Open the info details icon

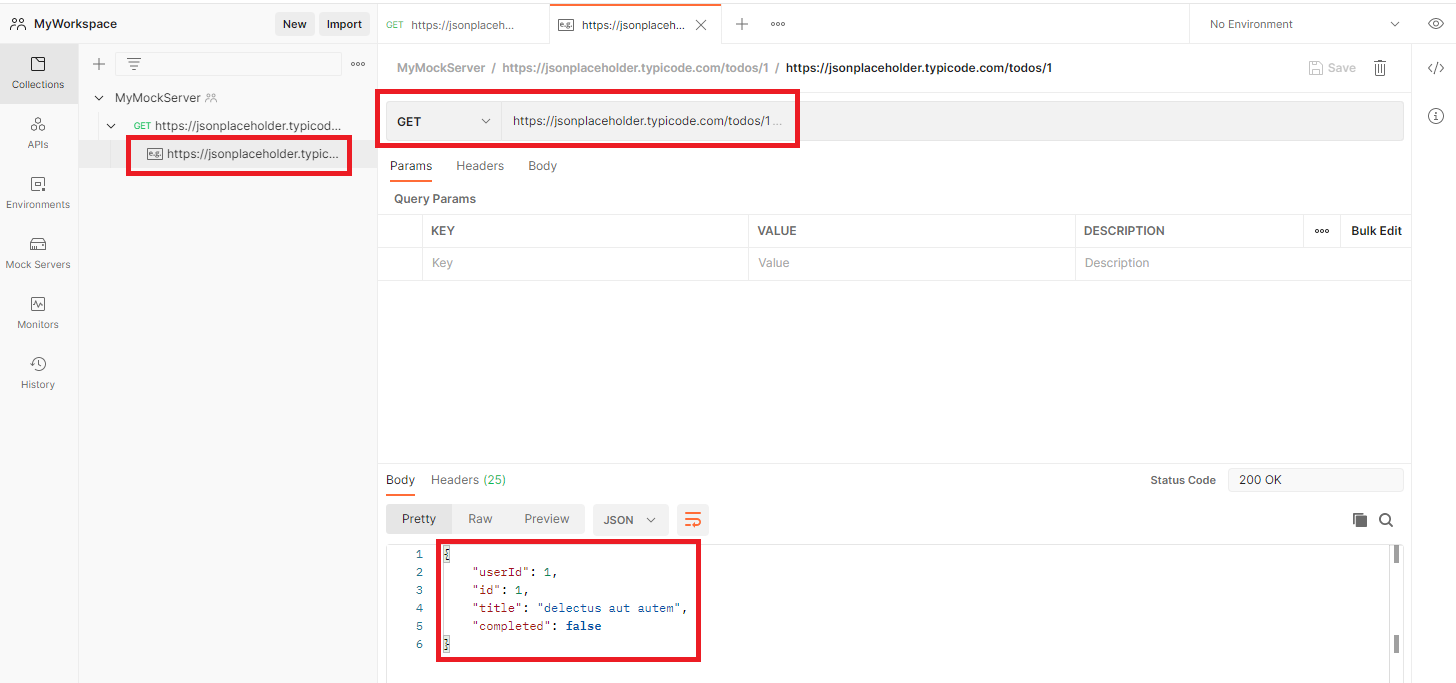click(x=1435, y=116)
